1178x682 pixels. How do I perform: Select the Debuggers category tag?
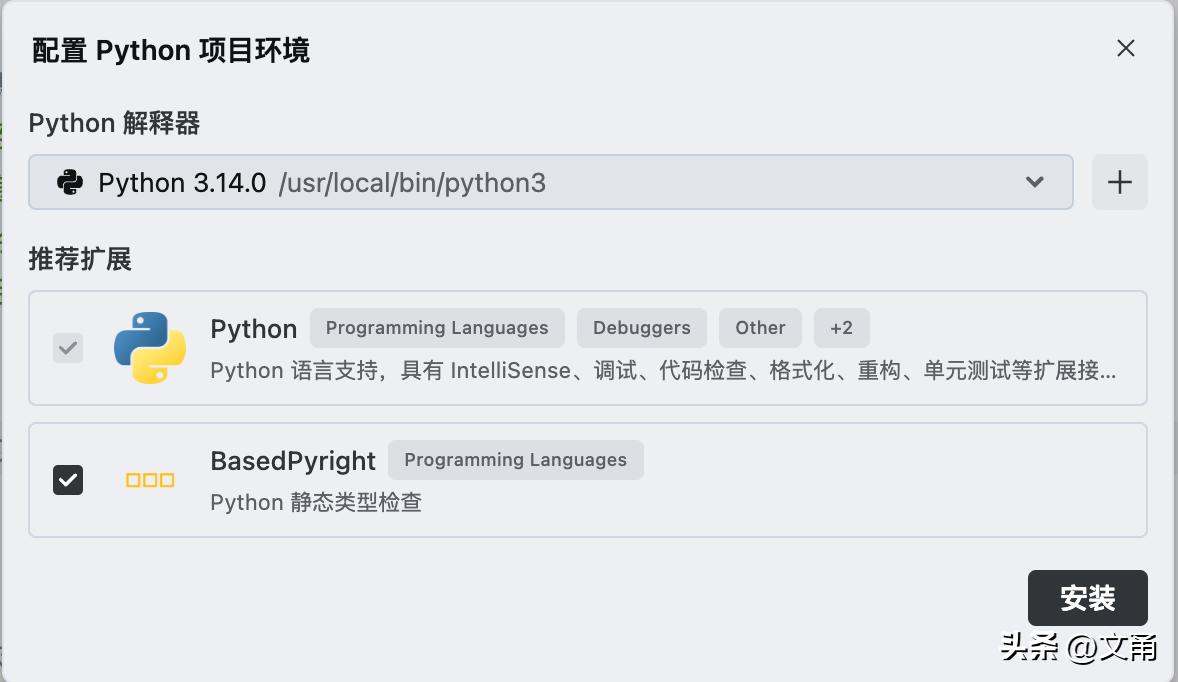(641, 328)
